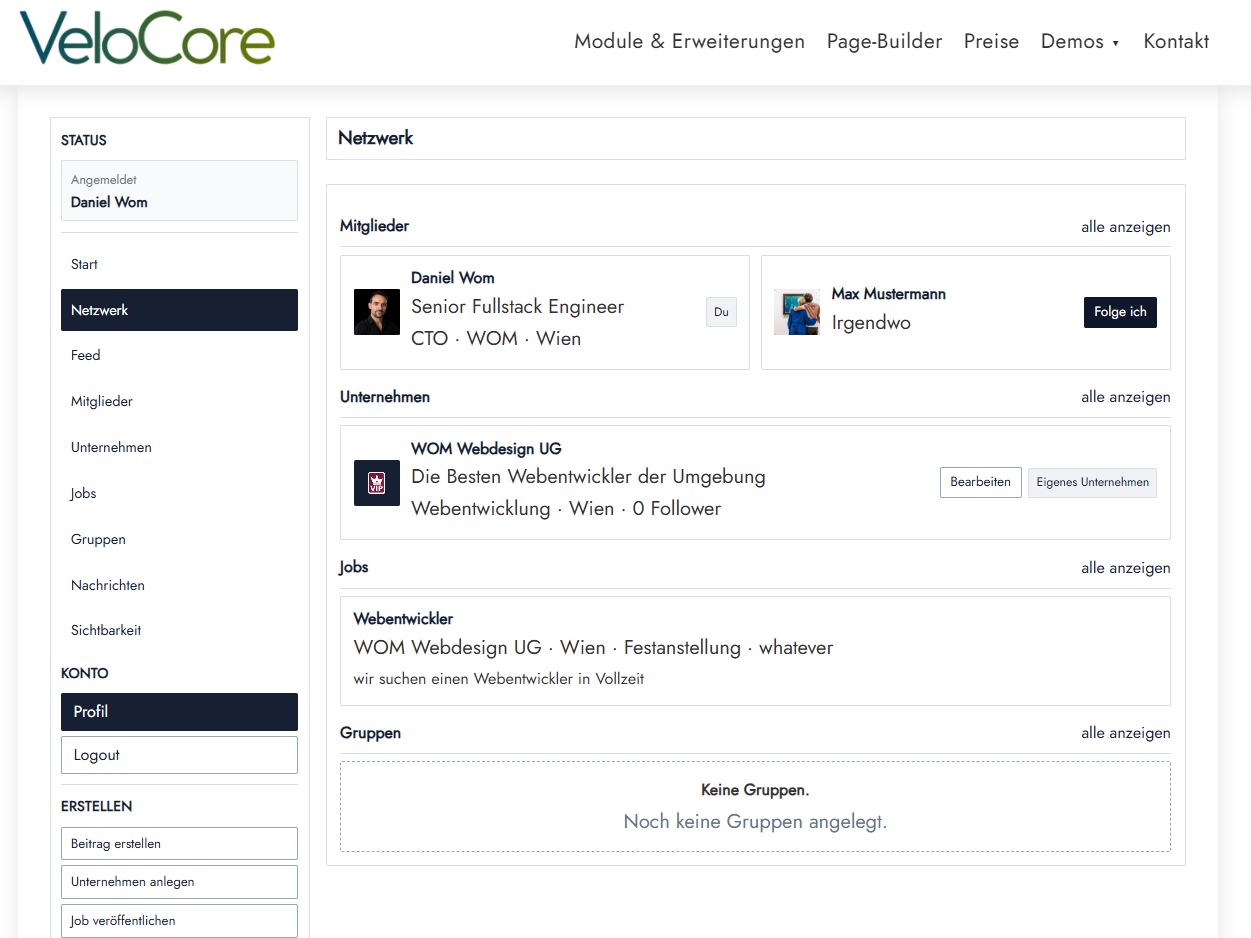Click the Profil button

click(x=179, y=712)
